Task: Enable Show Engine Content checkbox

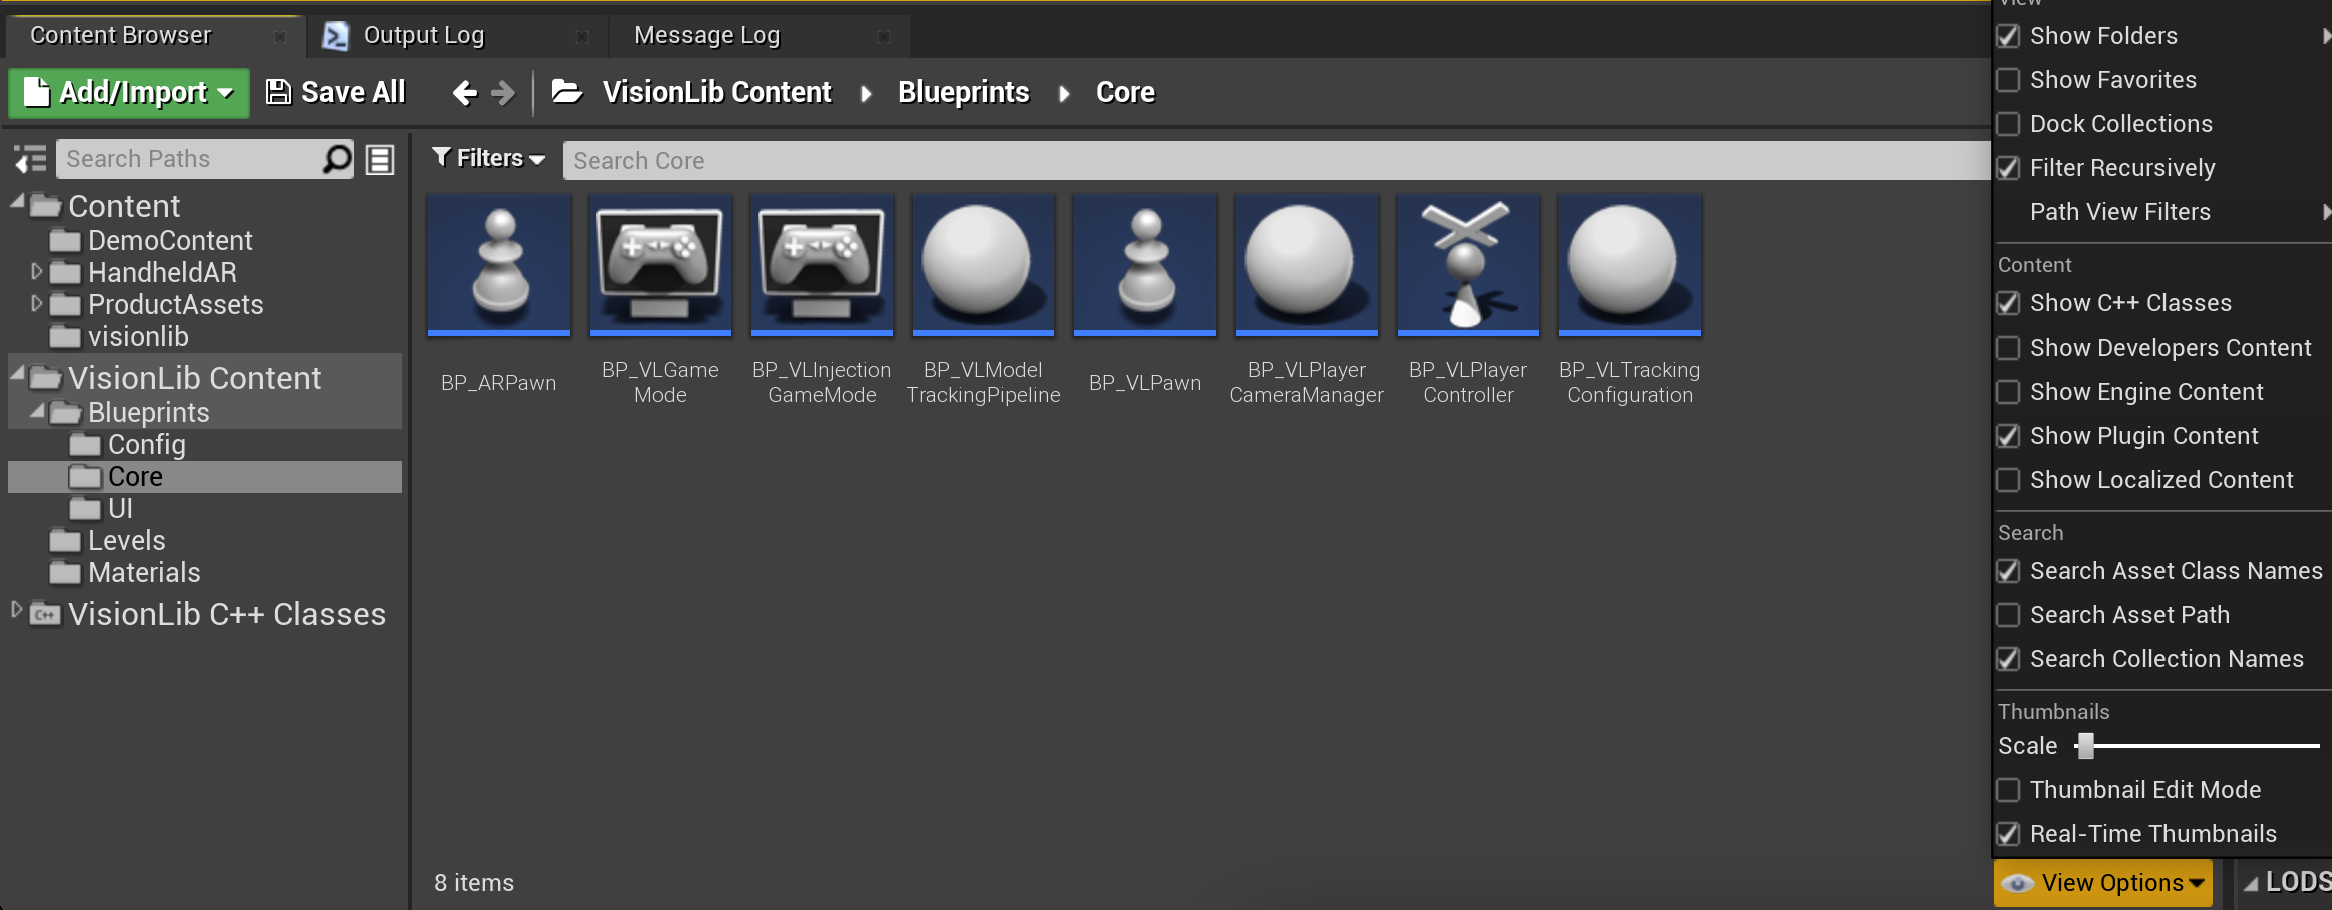Action: 2008,392
